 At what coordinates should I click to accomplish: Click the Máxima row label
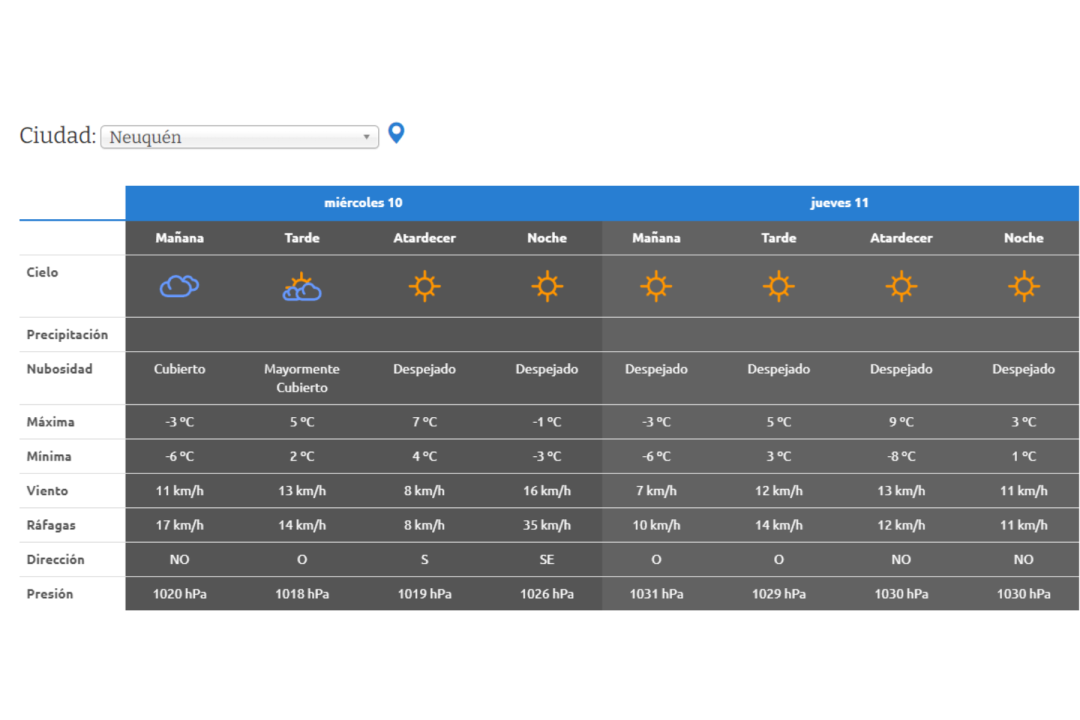click(50, 422)
